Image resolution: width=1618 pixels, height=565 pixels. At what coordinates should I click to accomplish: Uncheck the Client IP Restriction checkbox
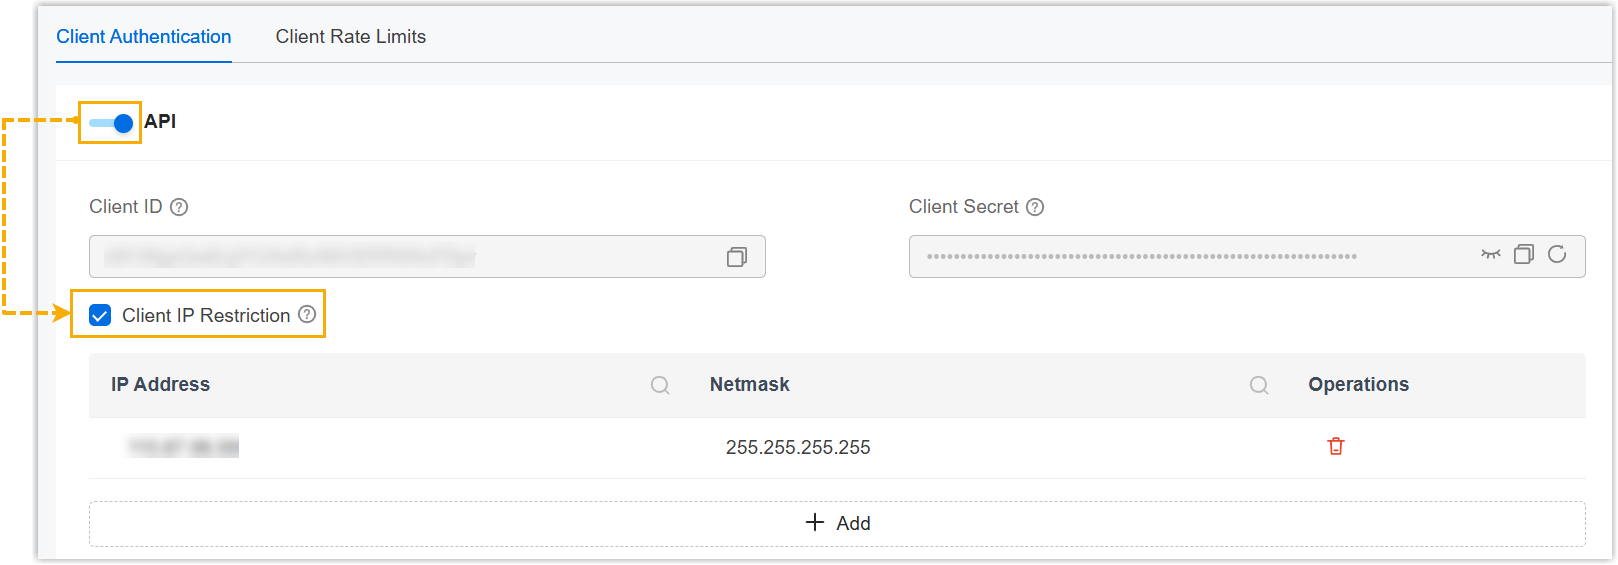[100, 316]
